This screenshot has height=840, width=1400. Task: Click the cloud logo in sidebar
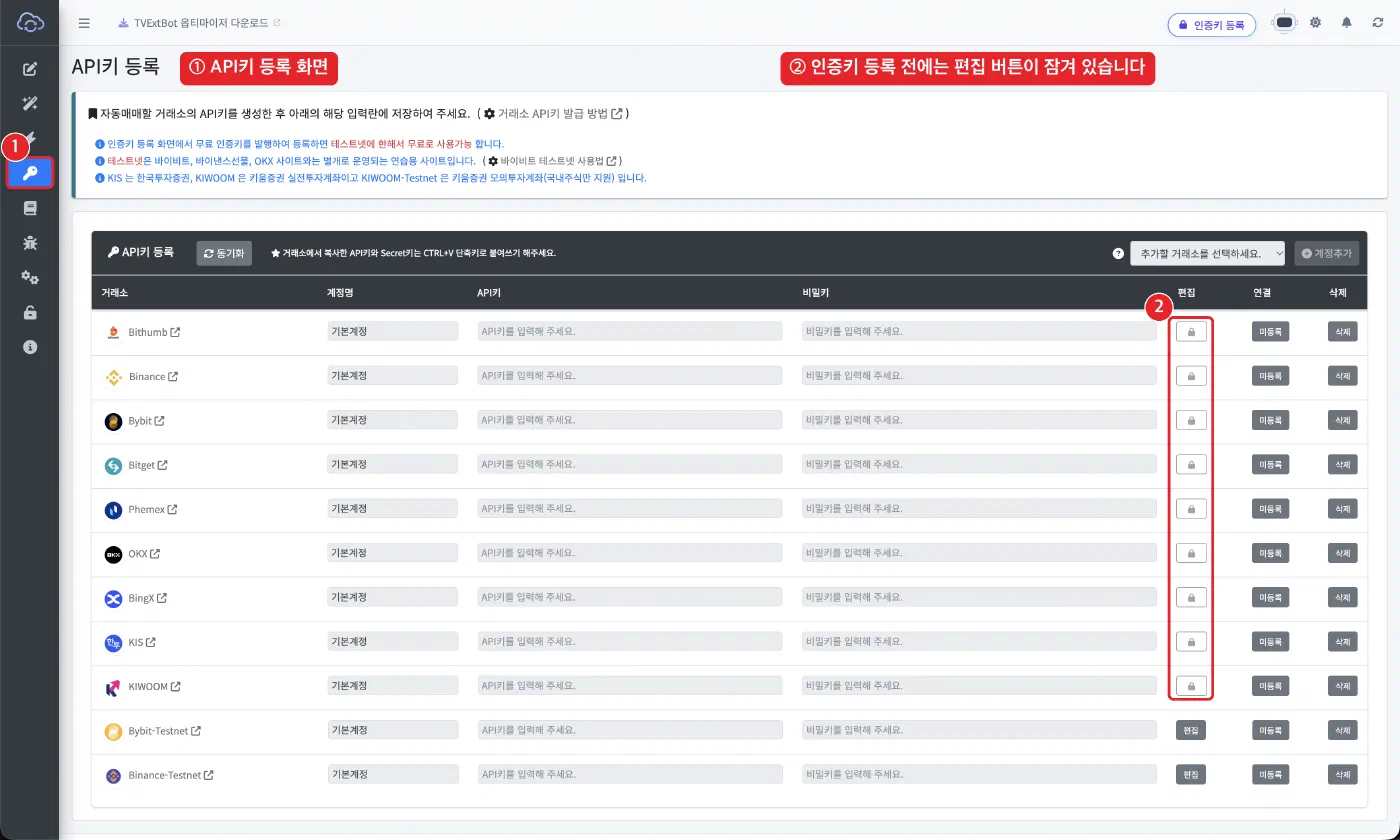[x=30, y=22]
